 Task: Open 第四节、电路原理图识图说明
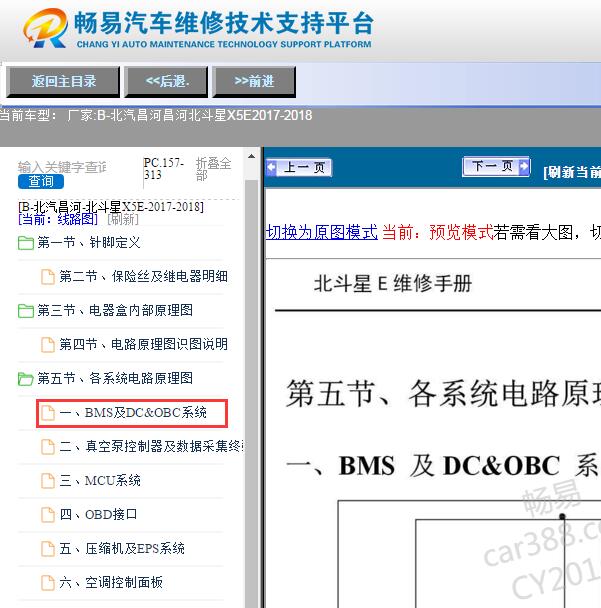pyautogui.click(x=143, y=344)
